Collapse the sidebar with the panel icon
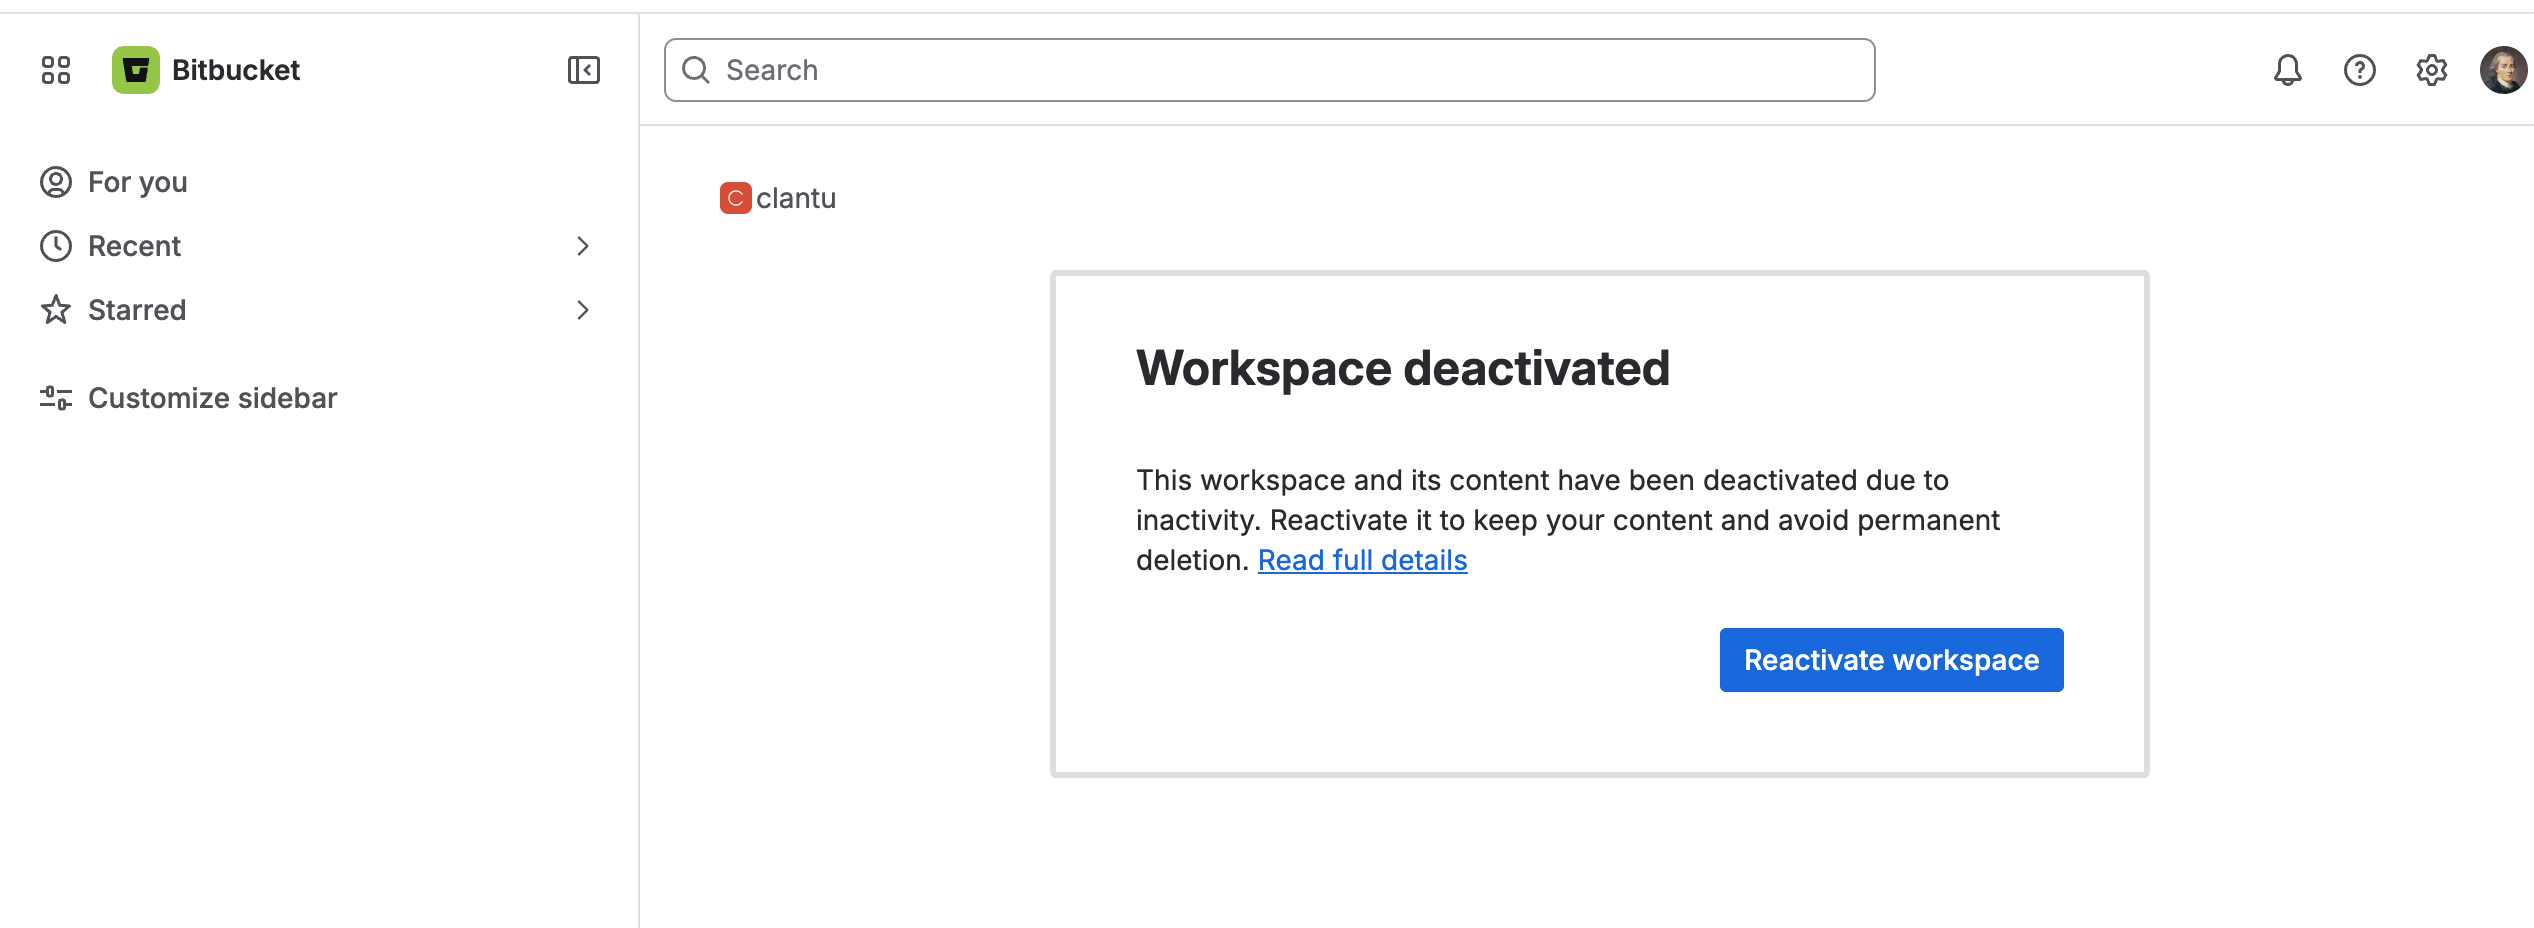This screenshot has width=2534, height=928. tap(584, 70)
